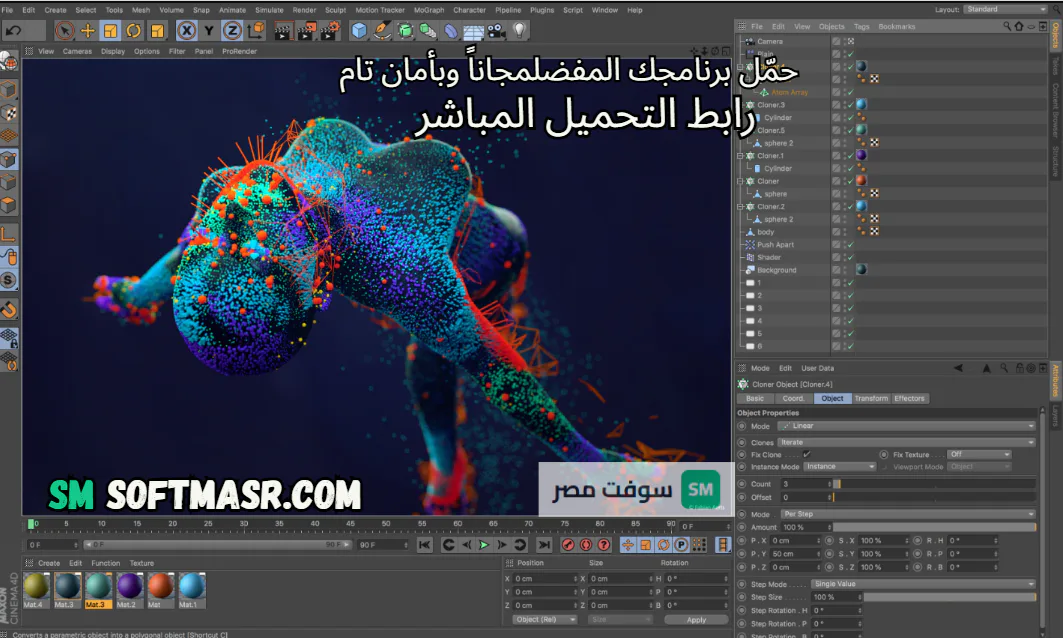The width and height of the screenshot is (1063, 638).
Task: Select the Mat.2 purple material
Action: coord(129,590)
